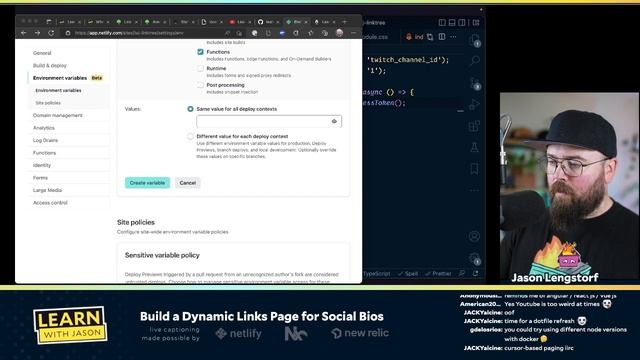The height and width of the screenshot is (360, 640).
Task: Open Functions settings in sidebar
Action: pos(44,153)
